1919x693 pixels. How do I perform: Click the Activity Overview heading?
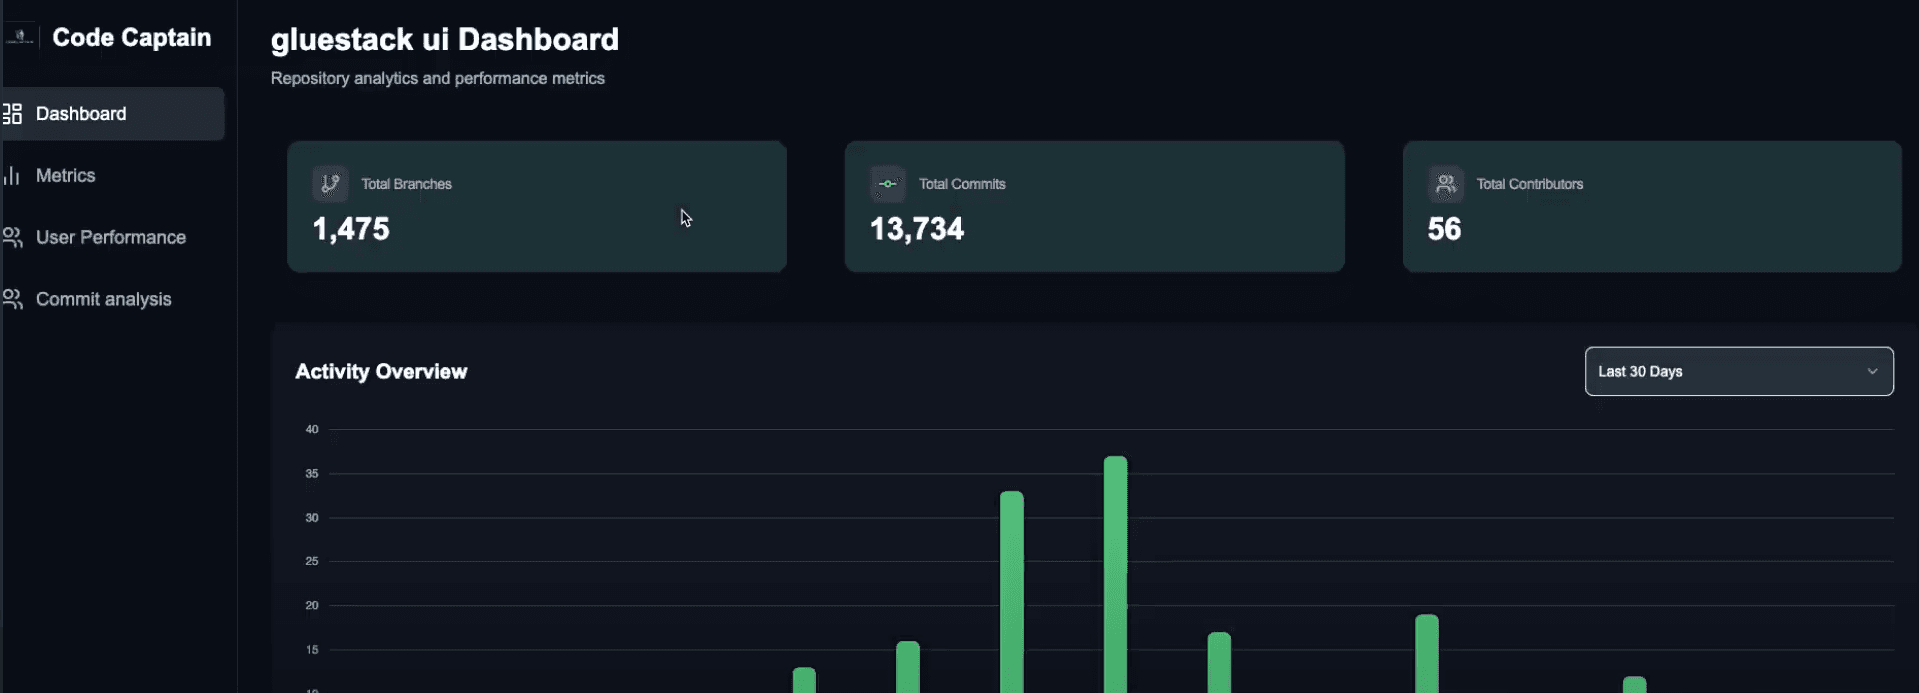[x=381, y=372]
